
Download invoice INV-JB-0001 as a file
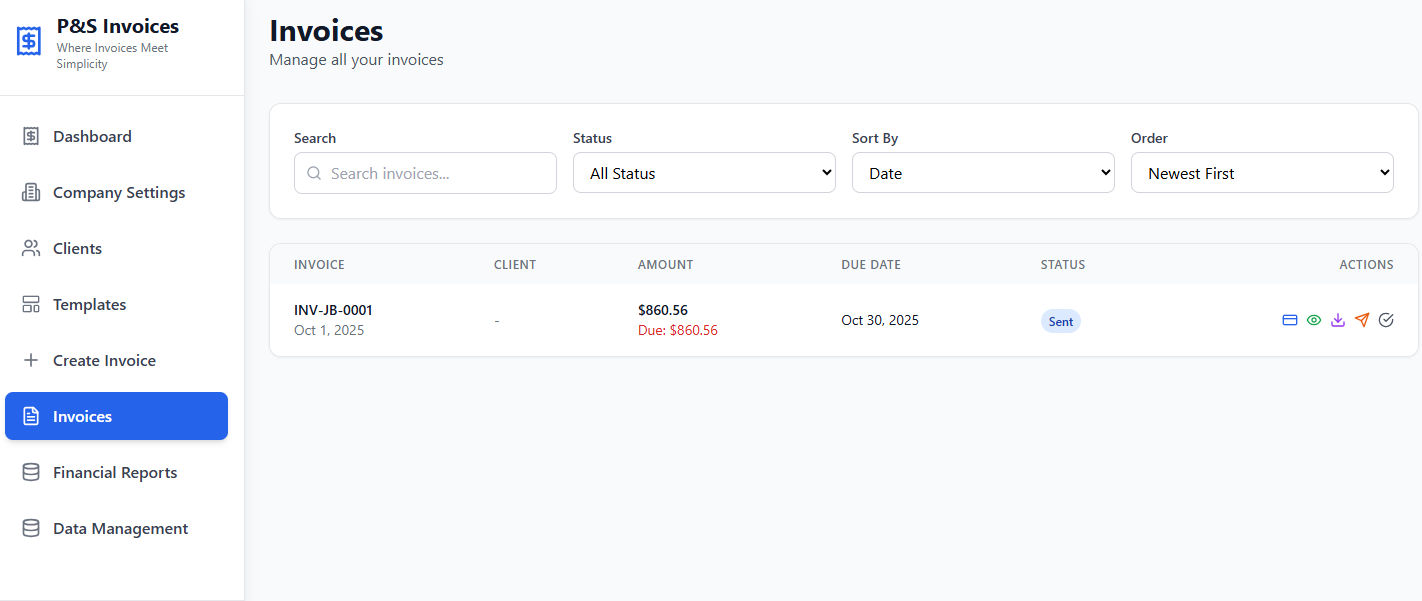[1338, 320]
